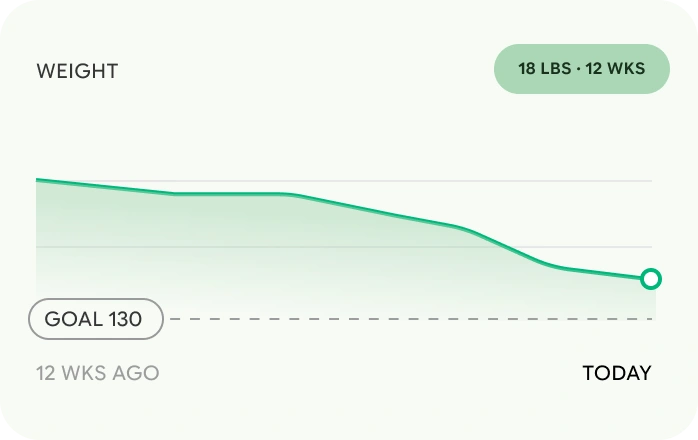Click the word GOAL in the goal pill

(x=74, y=319)
